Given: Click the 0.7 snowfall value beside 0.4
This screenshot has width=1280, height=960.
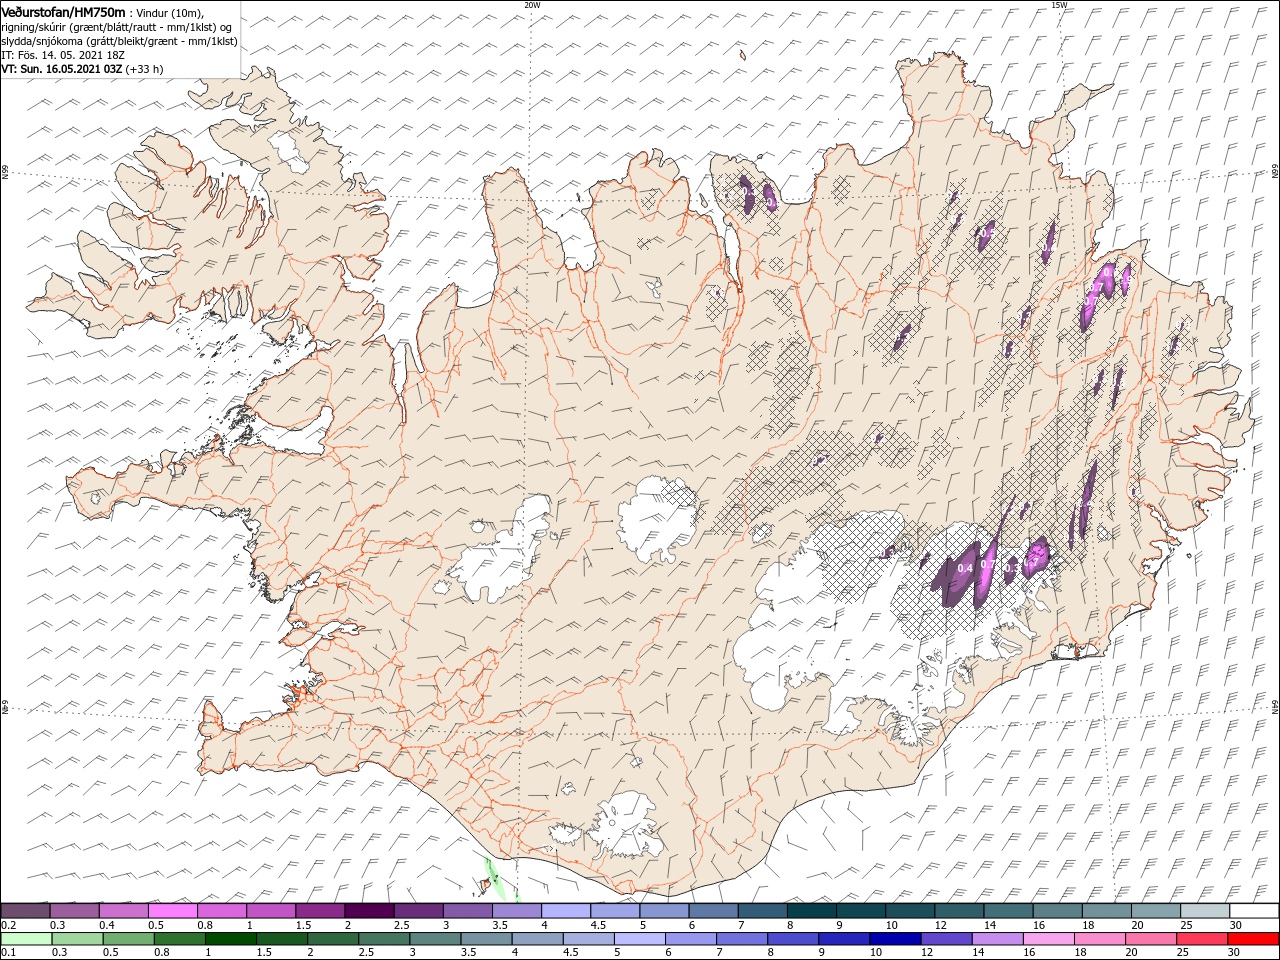Looking at the screenshot, I should pos(987,565).
